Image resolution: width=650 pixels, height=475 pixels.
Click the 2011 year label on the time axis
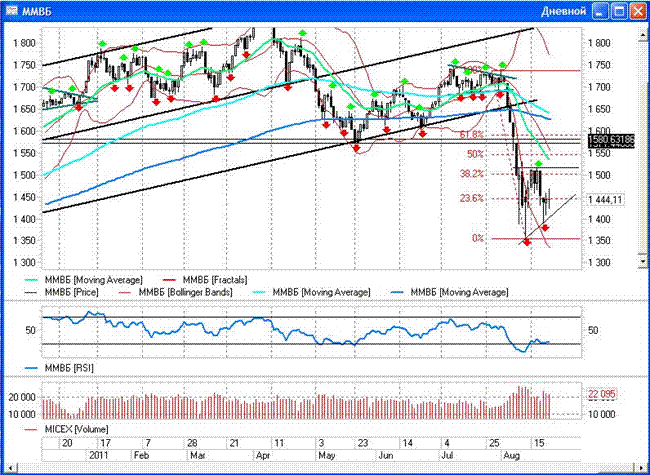click(98, 456)
